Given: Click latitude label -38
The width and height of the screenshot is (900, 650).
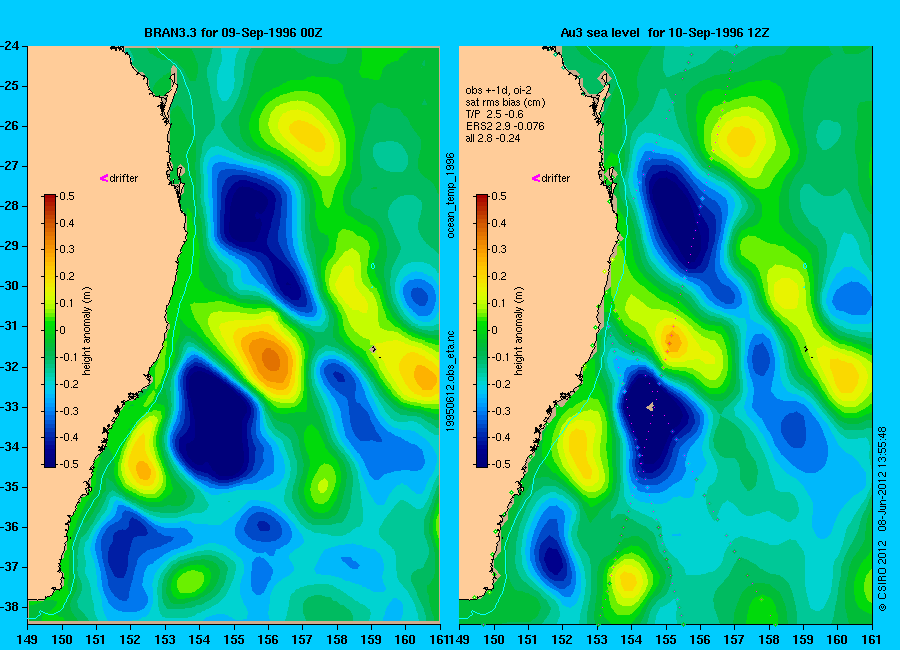Looking at the screenshot, I should 10,607.
